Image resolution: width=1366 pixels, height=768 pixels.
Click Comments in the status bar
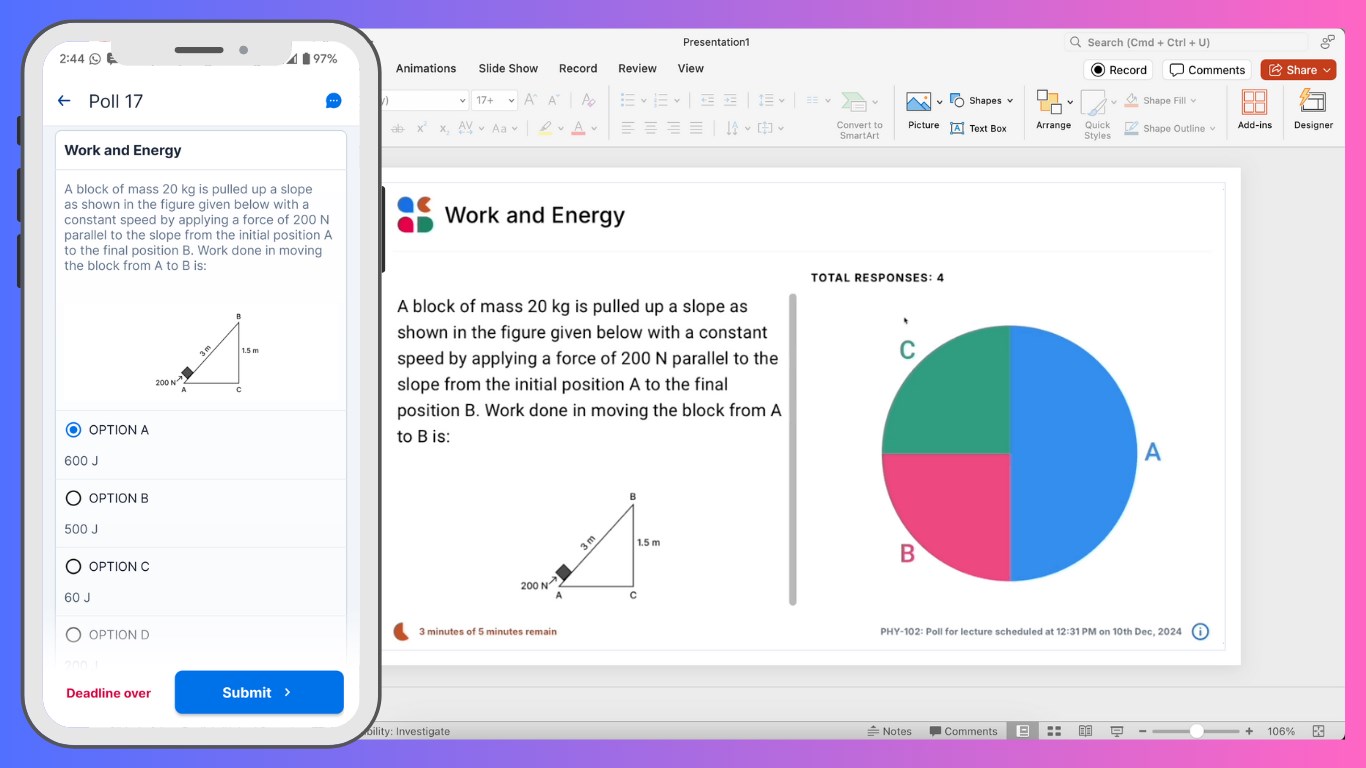coord(963,731)
